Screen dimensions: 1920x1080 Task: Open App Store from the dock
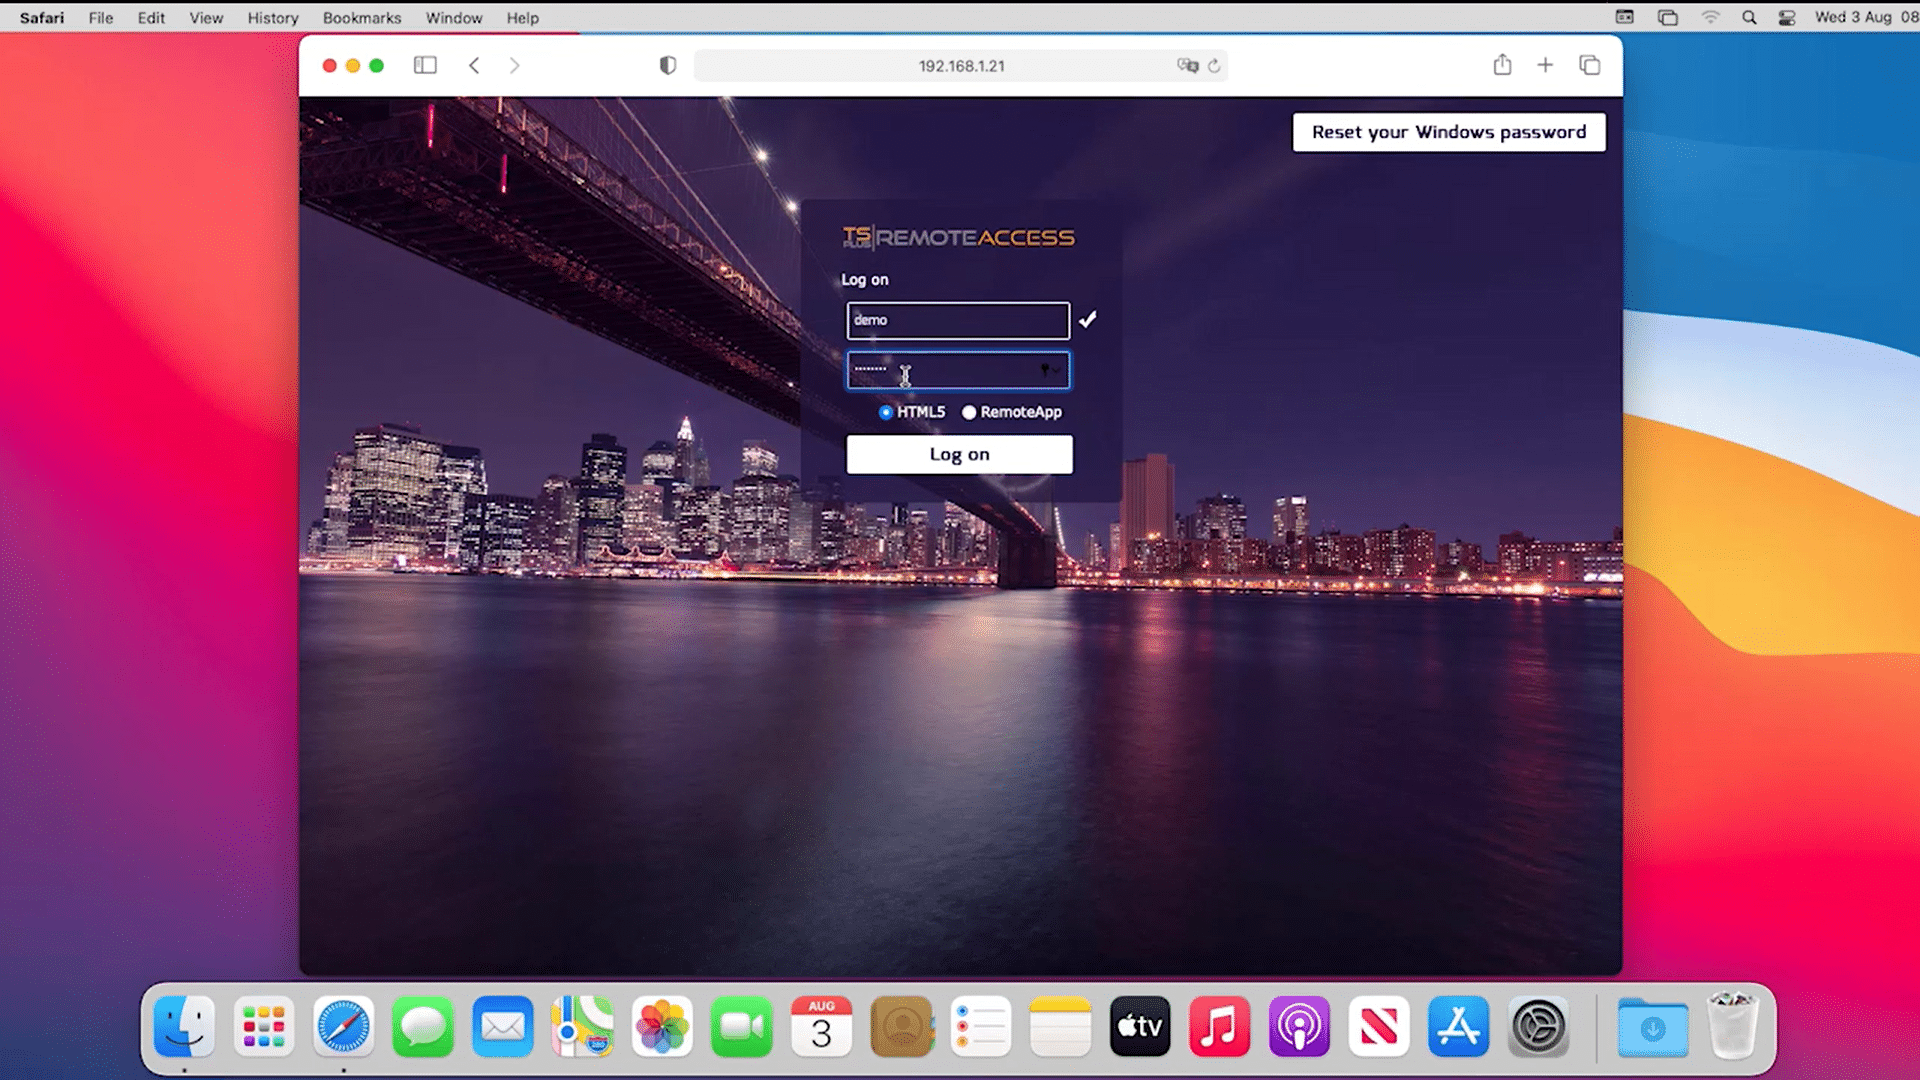click(x=1458, y=1027)
